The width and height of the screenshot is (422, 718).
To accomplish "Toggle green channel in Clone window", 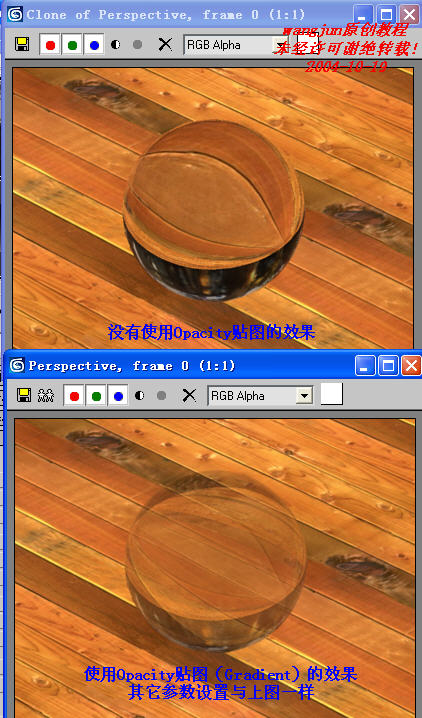I will click(72, 45).
